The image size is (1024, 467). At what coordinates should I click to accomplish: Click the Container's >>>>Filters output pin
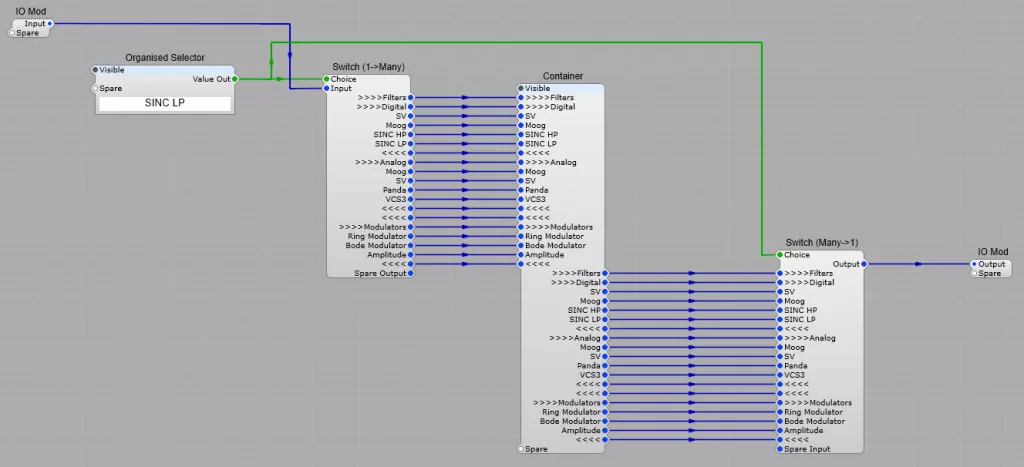tap(605, 273)
